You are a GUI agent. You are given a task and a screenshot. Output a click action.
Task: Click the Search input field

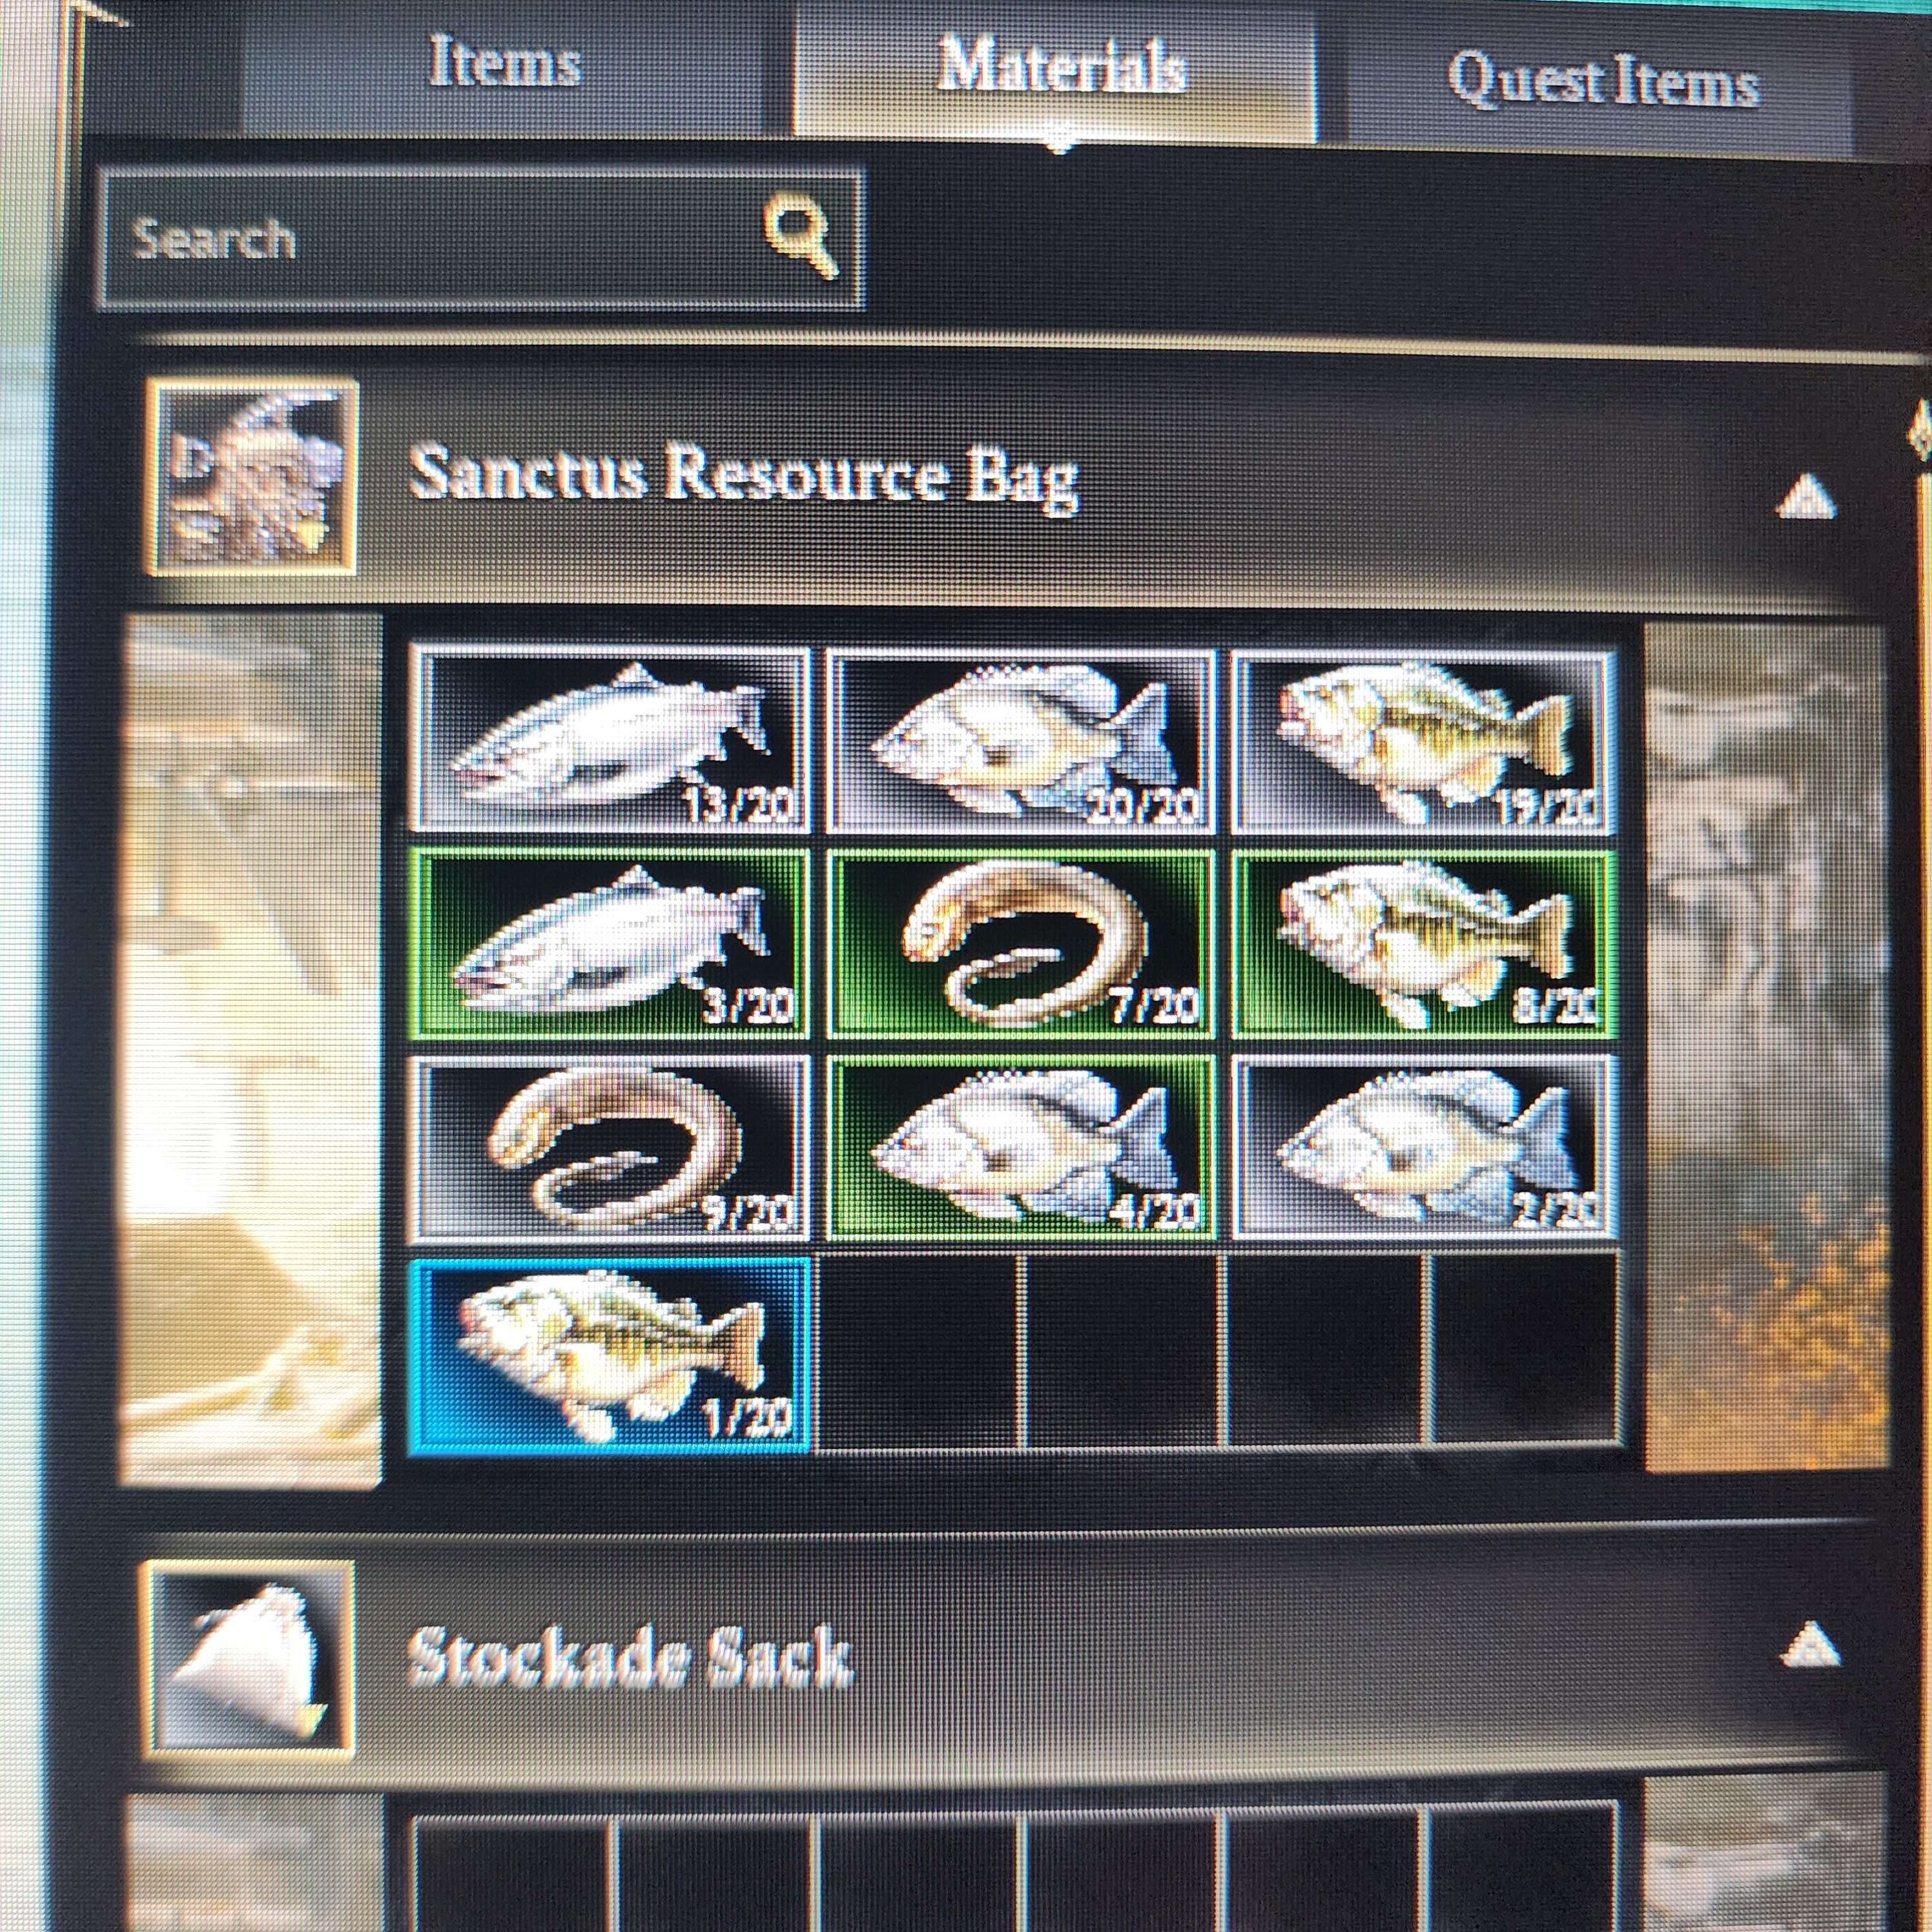pos(482,238)
